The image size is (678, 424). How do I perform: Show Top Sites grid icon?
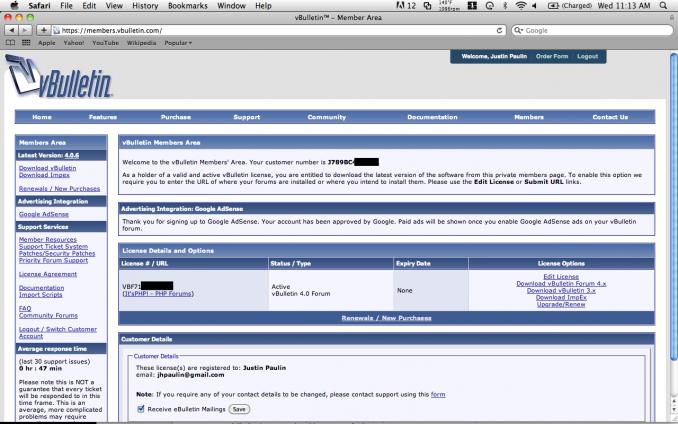point(25,44)
